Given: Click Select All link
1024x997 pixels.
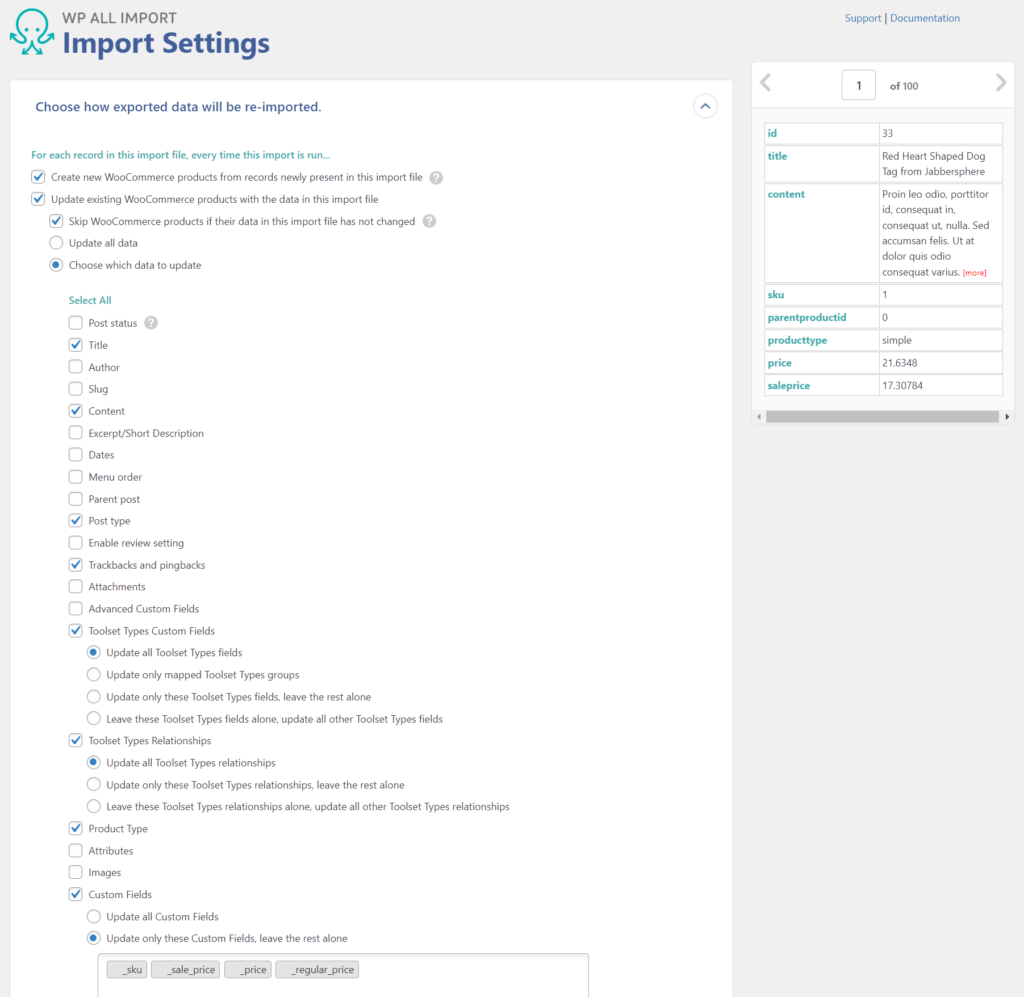Looking at the screenshot, I should coord(90,300).
